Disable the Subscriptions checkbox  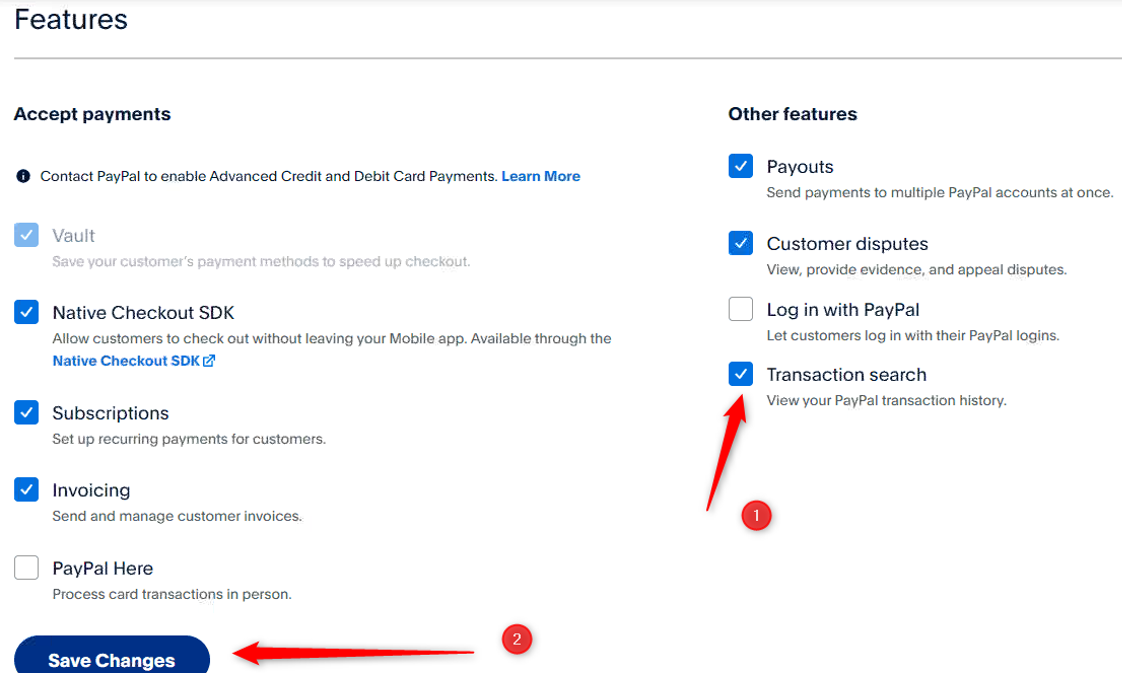[26, 412]
